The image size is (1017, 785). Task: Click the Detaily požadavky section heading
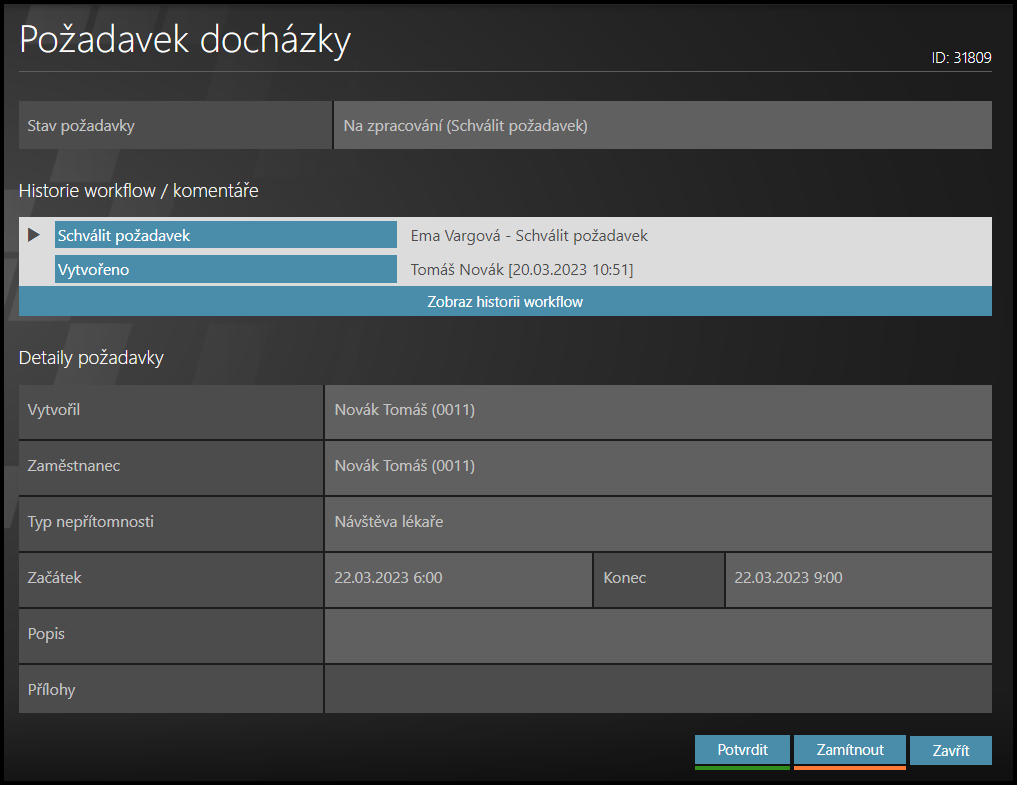[91, 357]
